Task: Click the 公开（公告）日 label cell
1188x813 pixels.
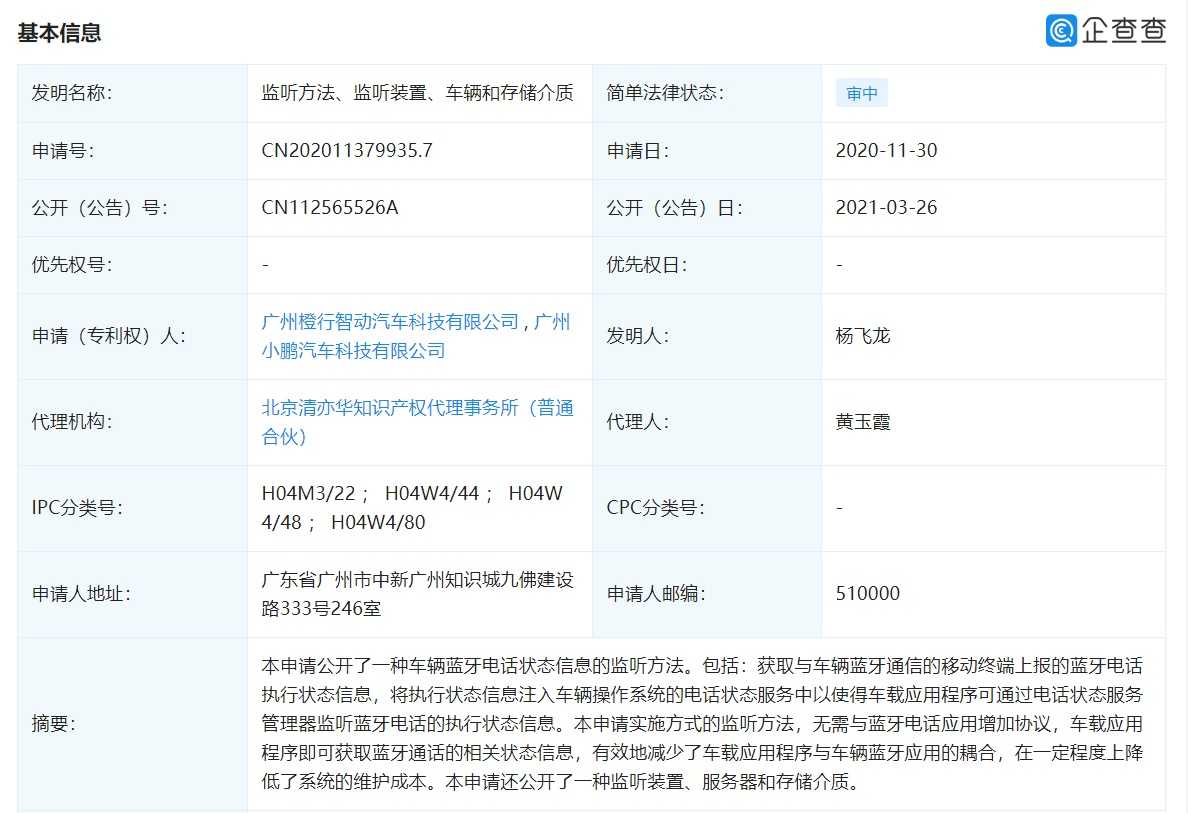Action: point(707,208)
